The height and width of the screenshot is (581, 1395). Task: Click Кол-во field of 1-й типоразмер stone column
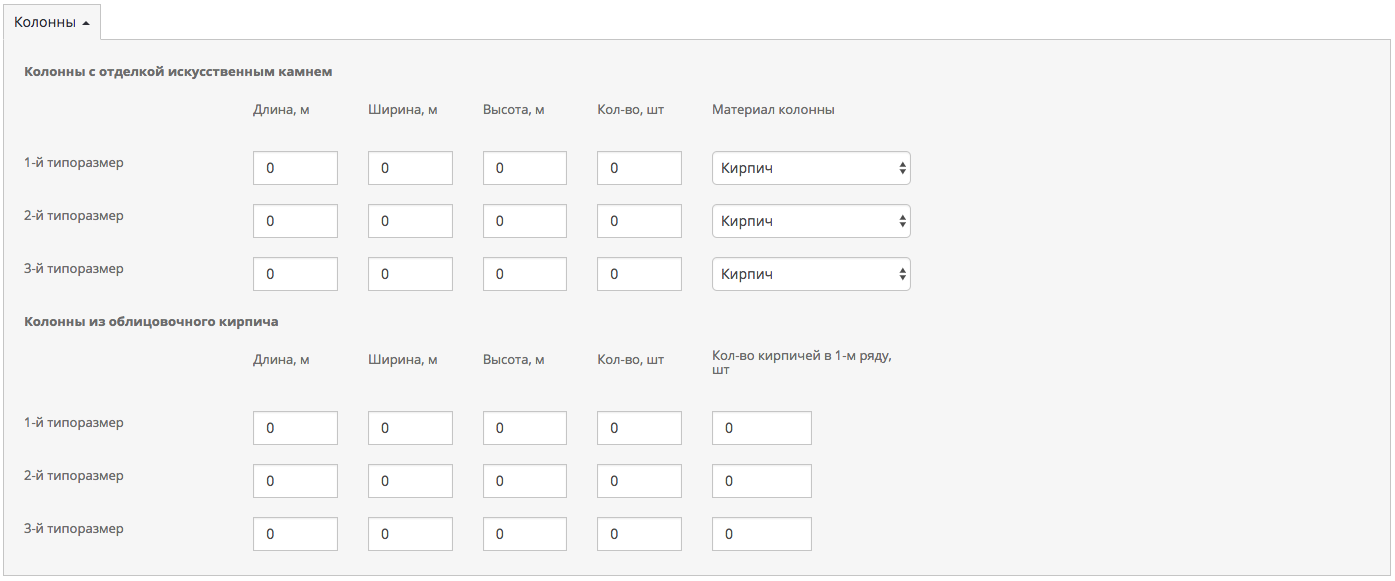coord(639,168)
